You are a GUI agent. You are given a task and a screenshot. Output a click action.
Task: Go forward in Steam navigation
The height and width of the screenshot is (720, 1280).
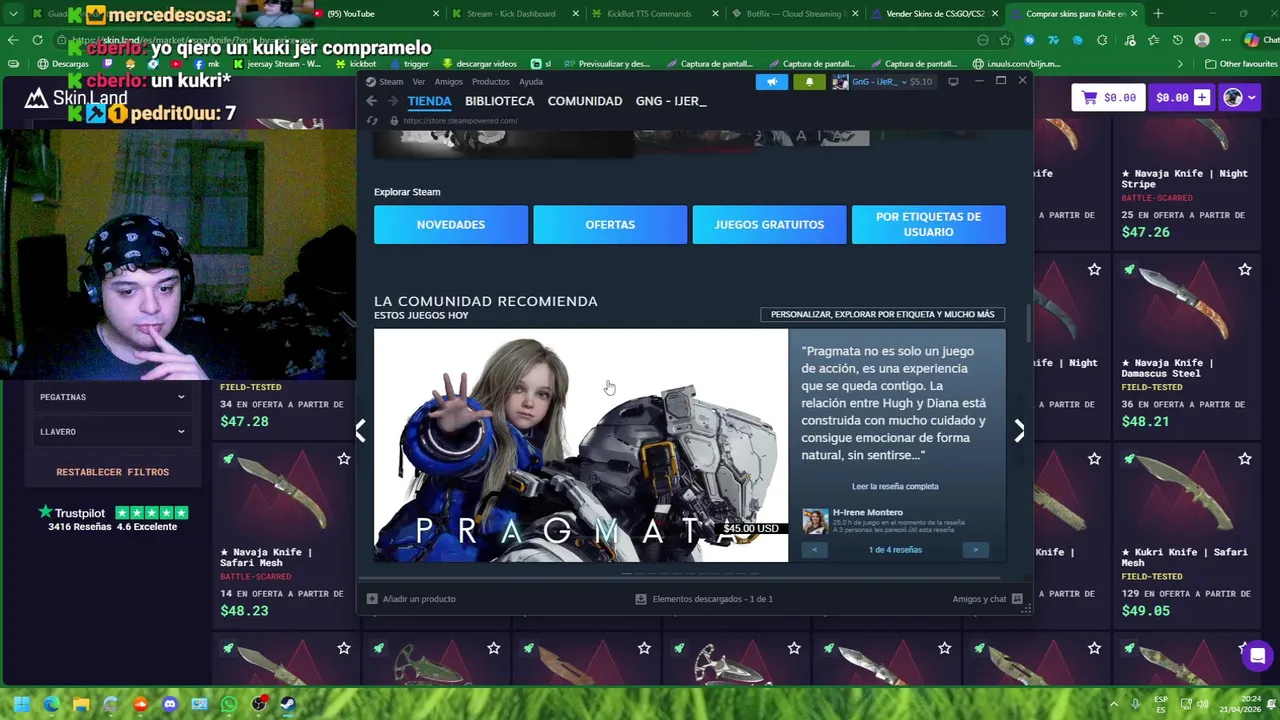tap(392, 101)
